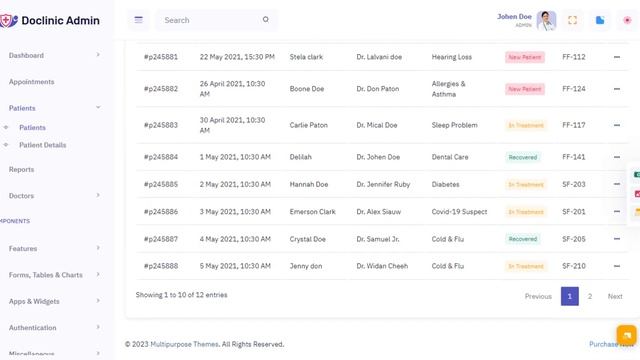Open actions menu for Boone Doe row
Image resolution: width=640 pixels, height=360 pixels.
pos(617,89)
